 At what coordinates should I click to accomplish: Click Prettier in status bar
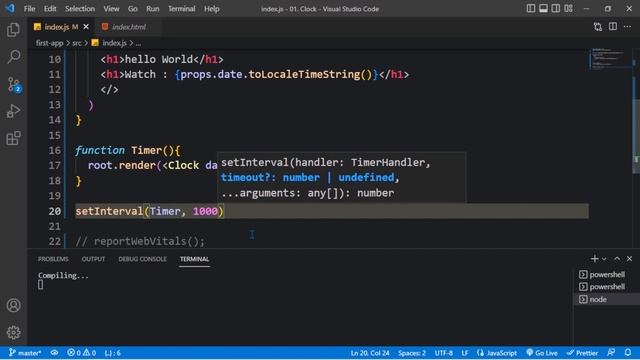582,353
